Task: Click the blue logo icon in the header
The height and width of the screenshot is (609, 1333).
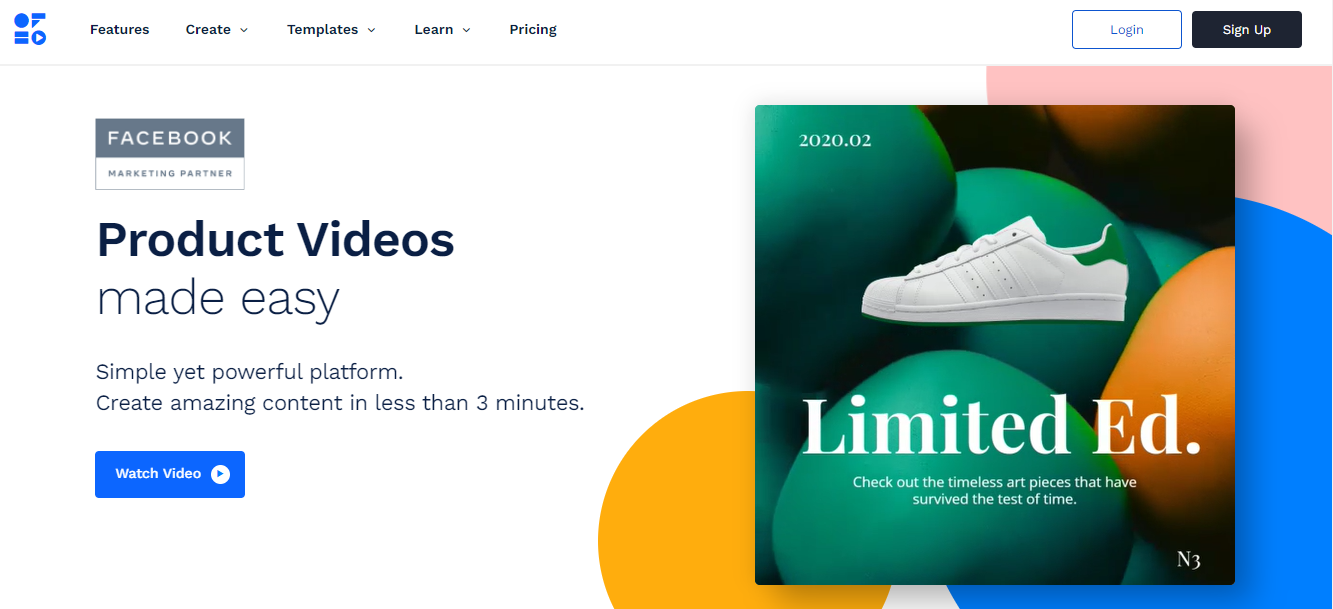Action: click(30, 30)
